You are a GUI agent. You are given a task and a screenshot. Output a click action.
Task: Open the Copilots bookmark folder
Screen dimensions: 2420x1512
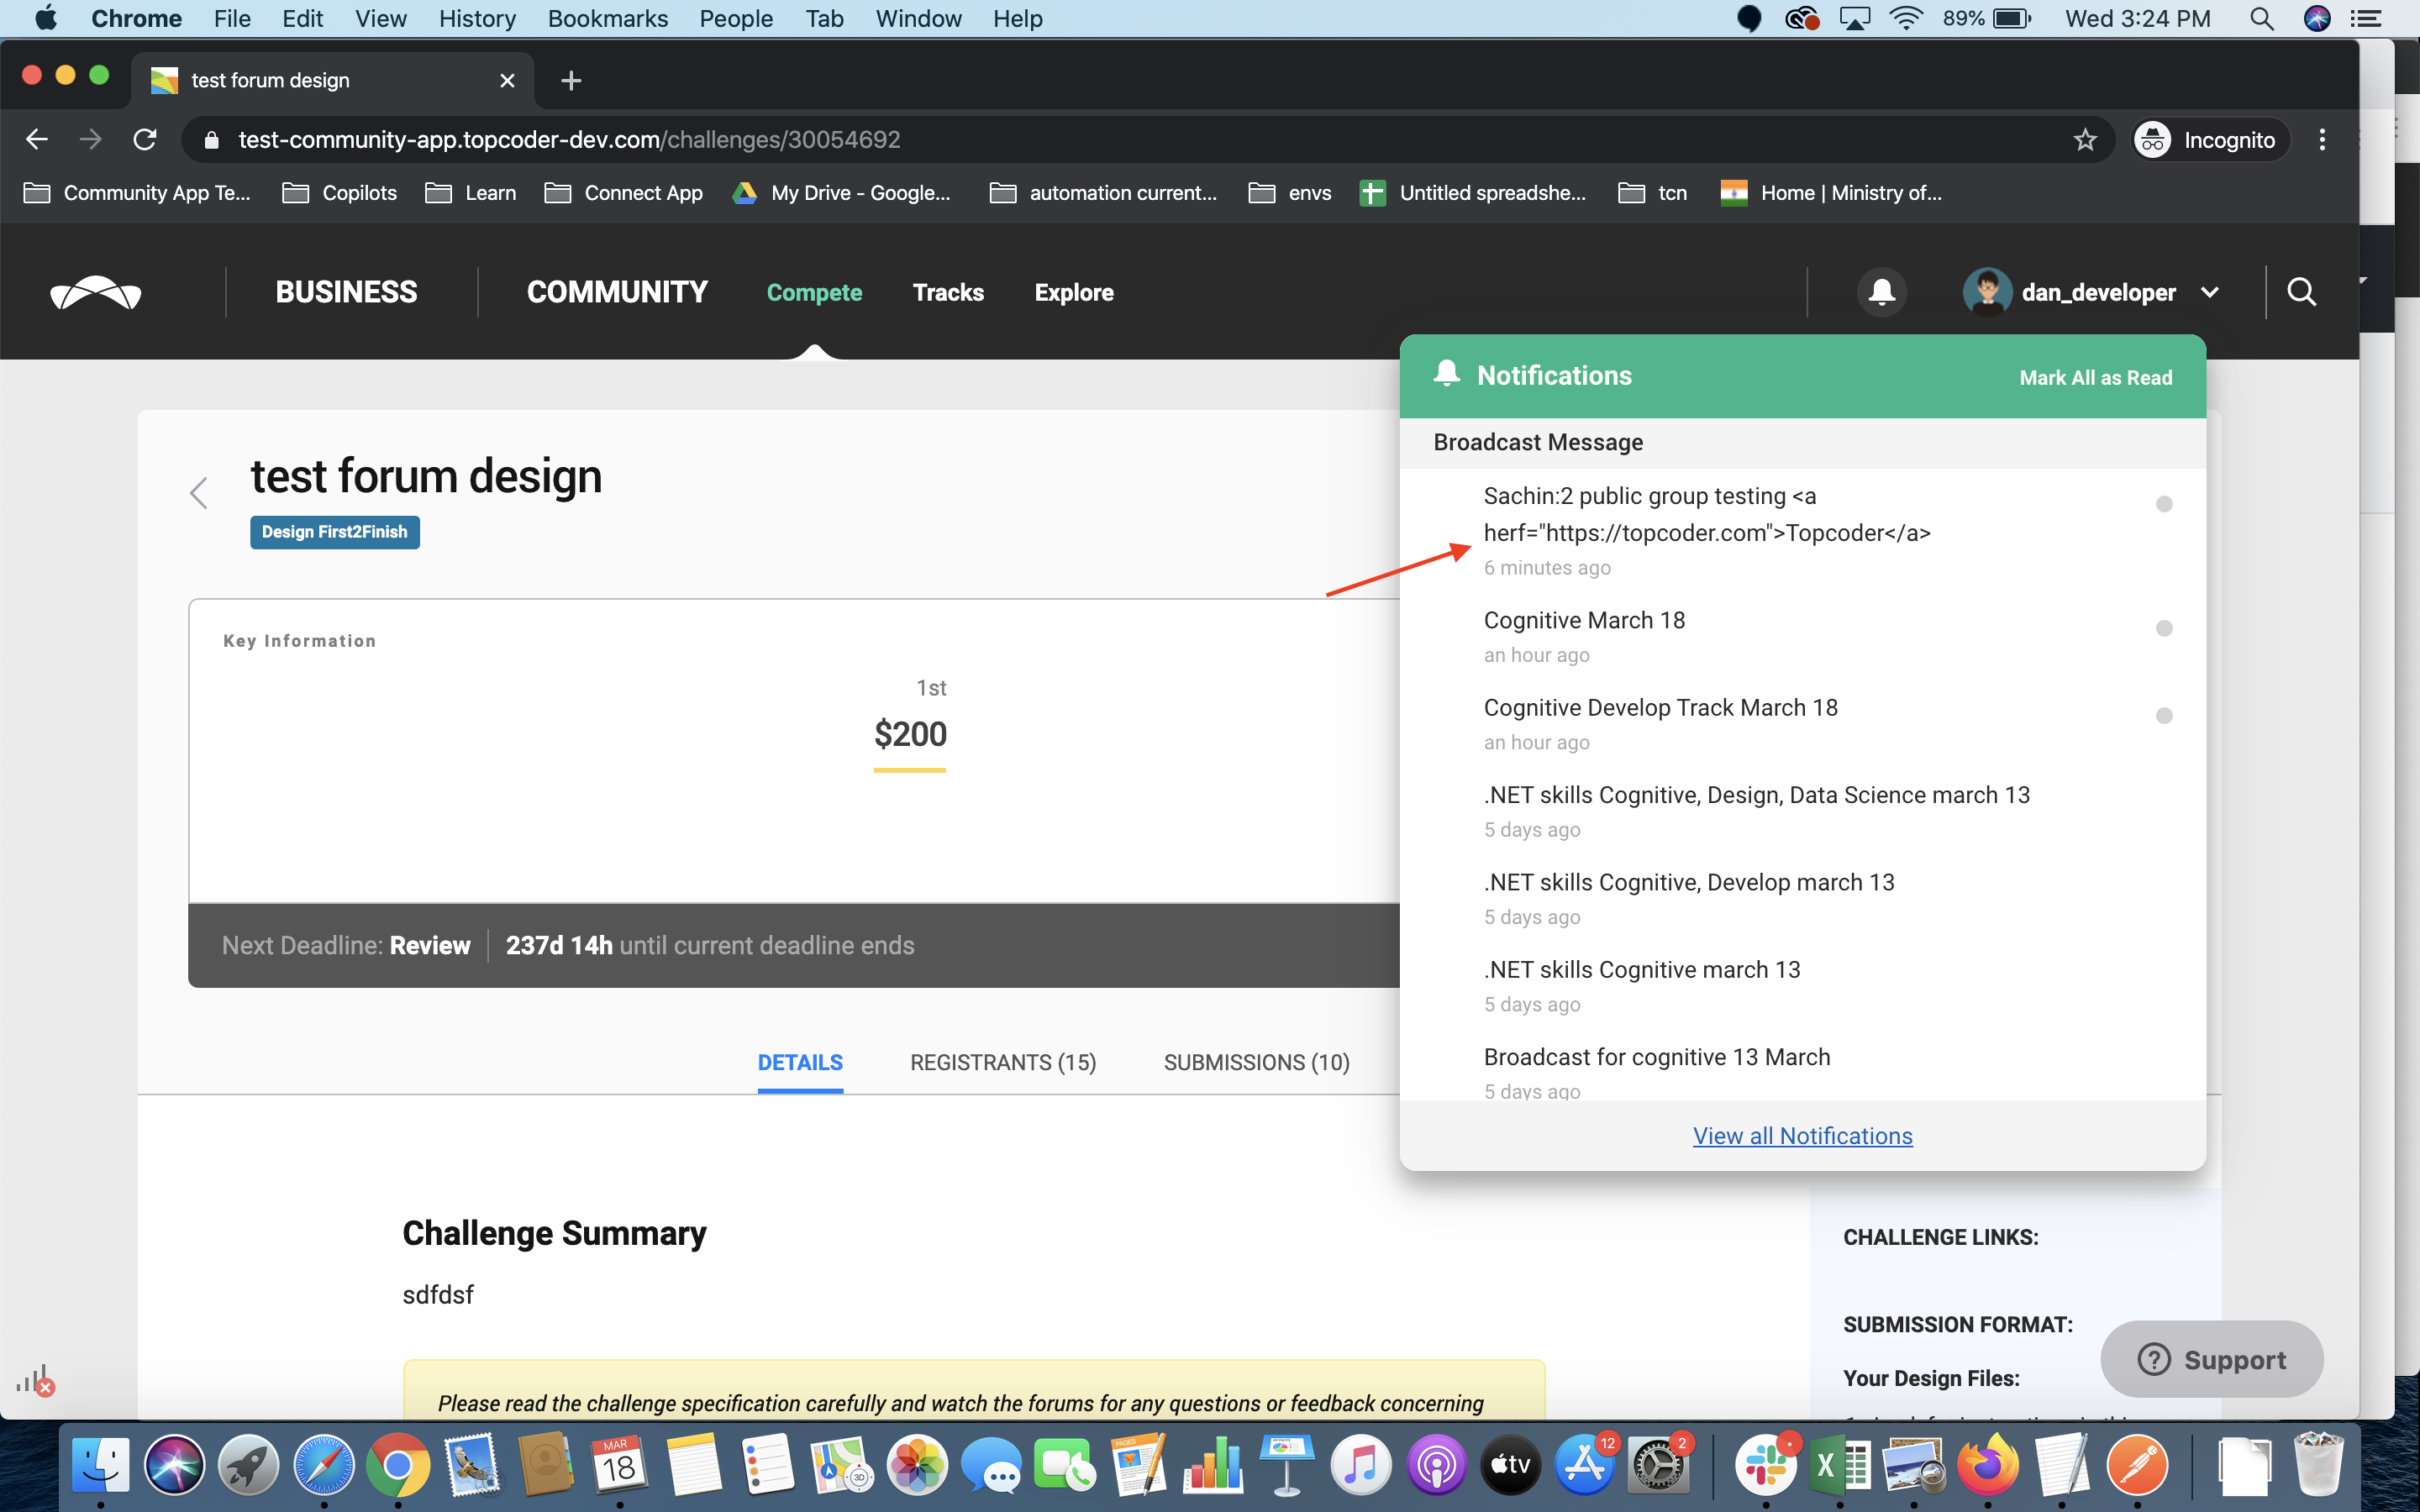[340, 193]
